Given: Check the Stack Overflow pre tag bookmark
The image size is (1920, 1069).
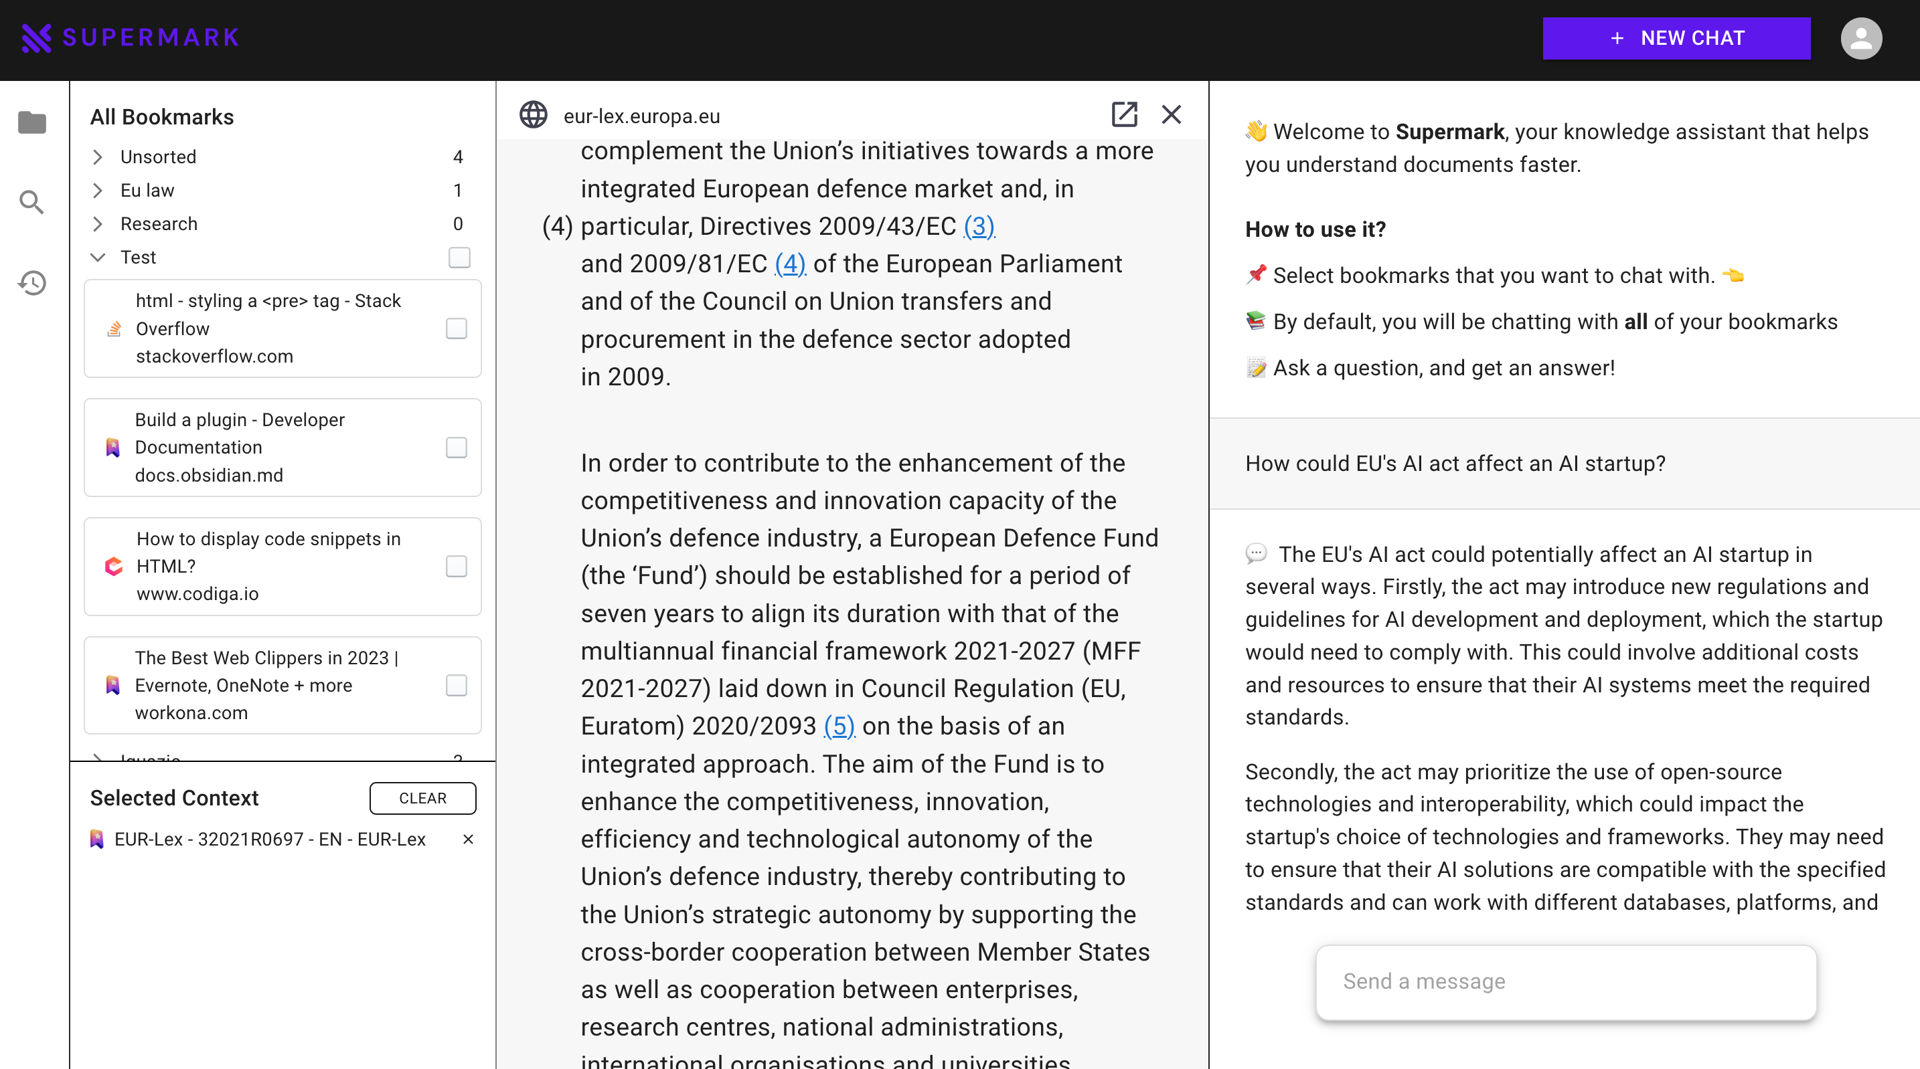Looking at the screenshot, I should click(x=456, y=329).
